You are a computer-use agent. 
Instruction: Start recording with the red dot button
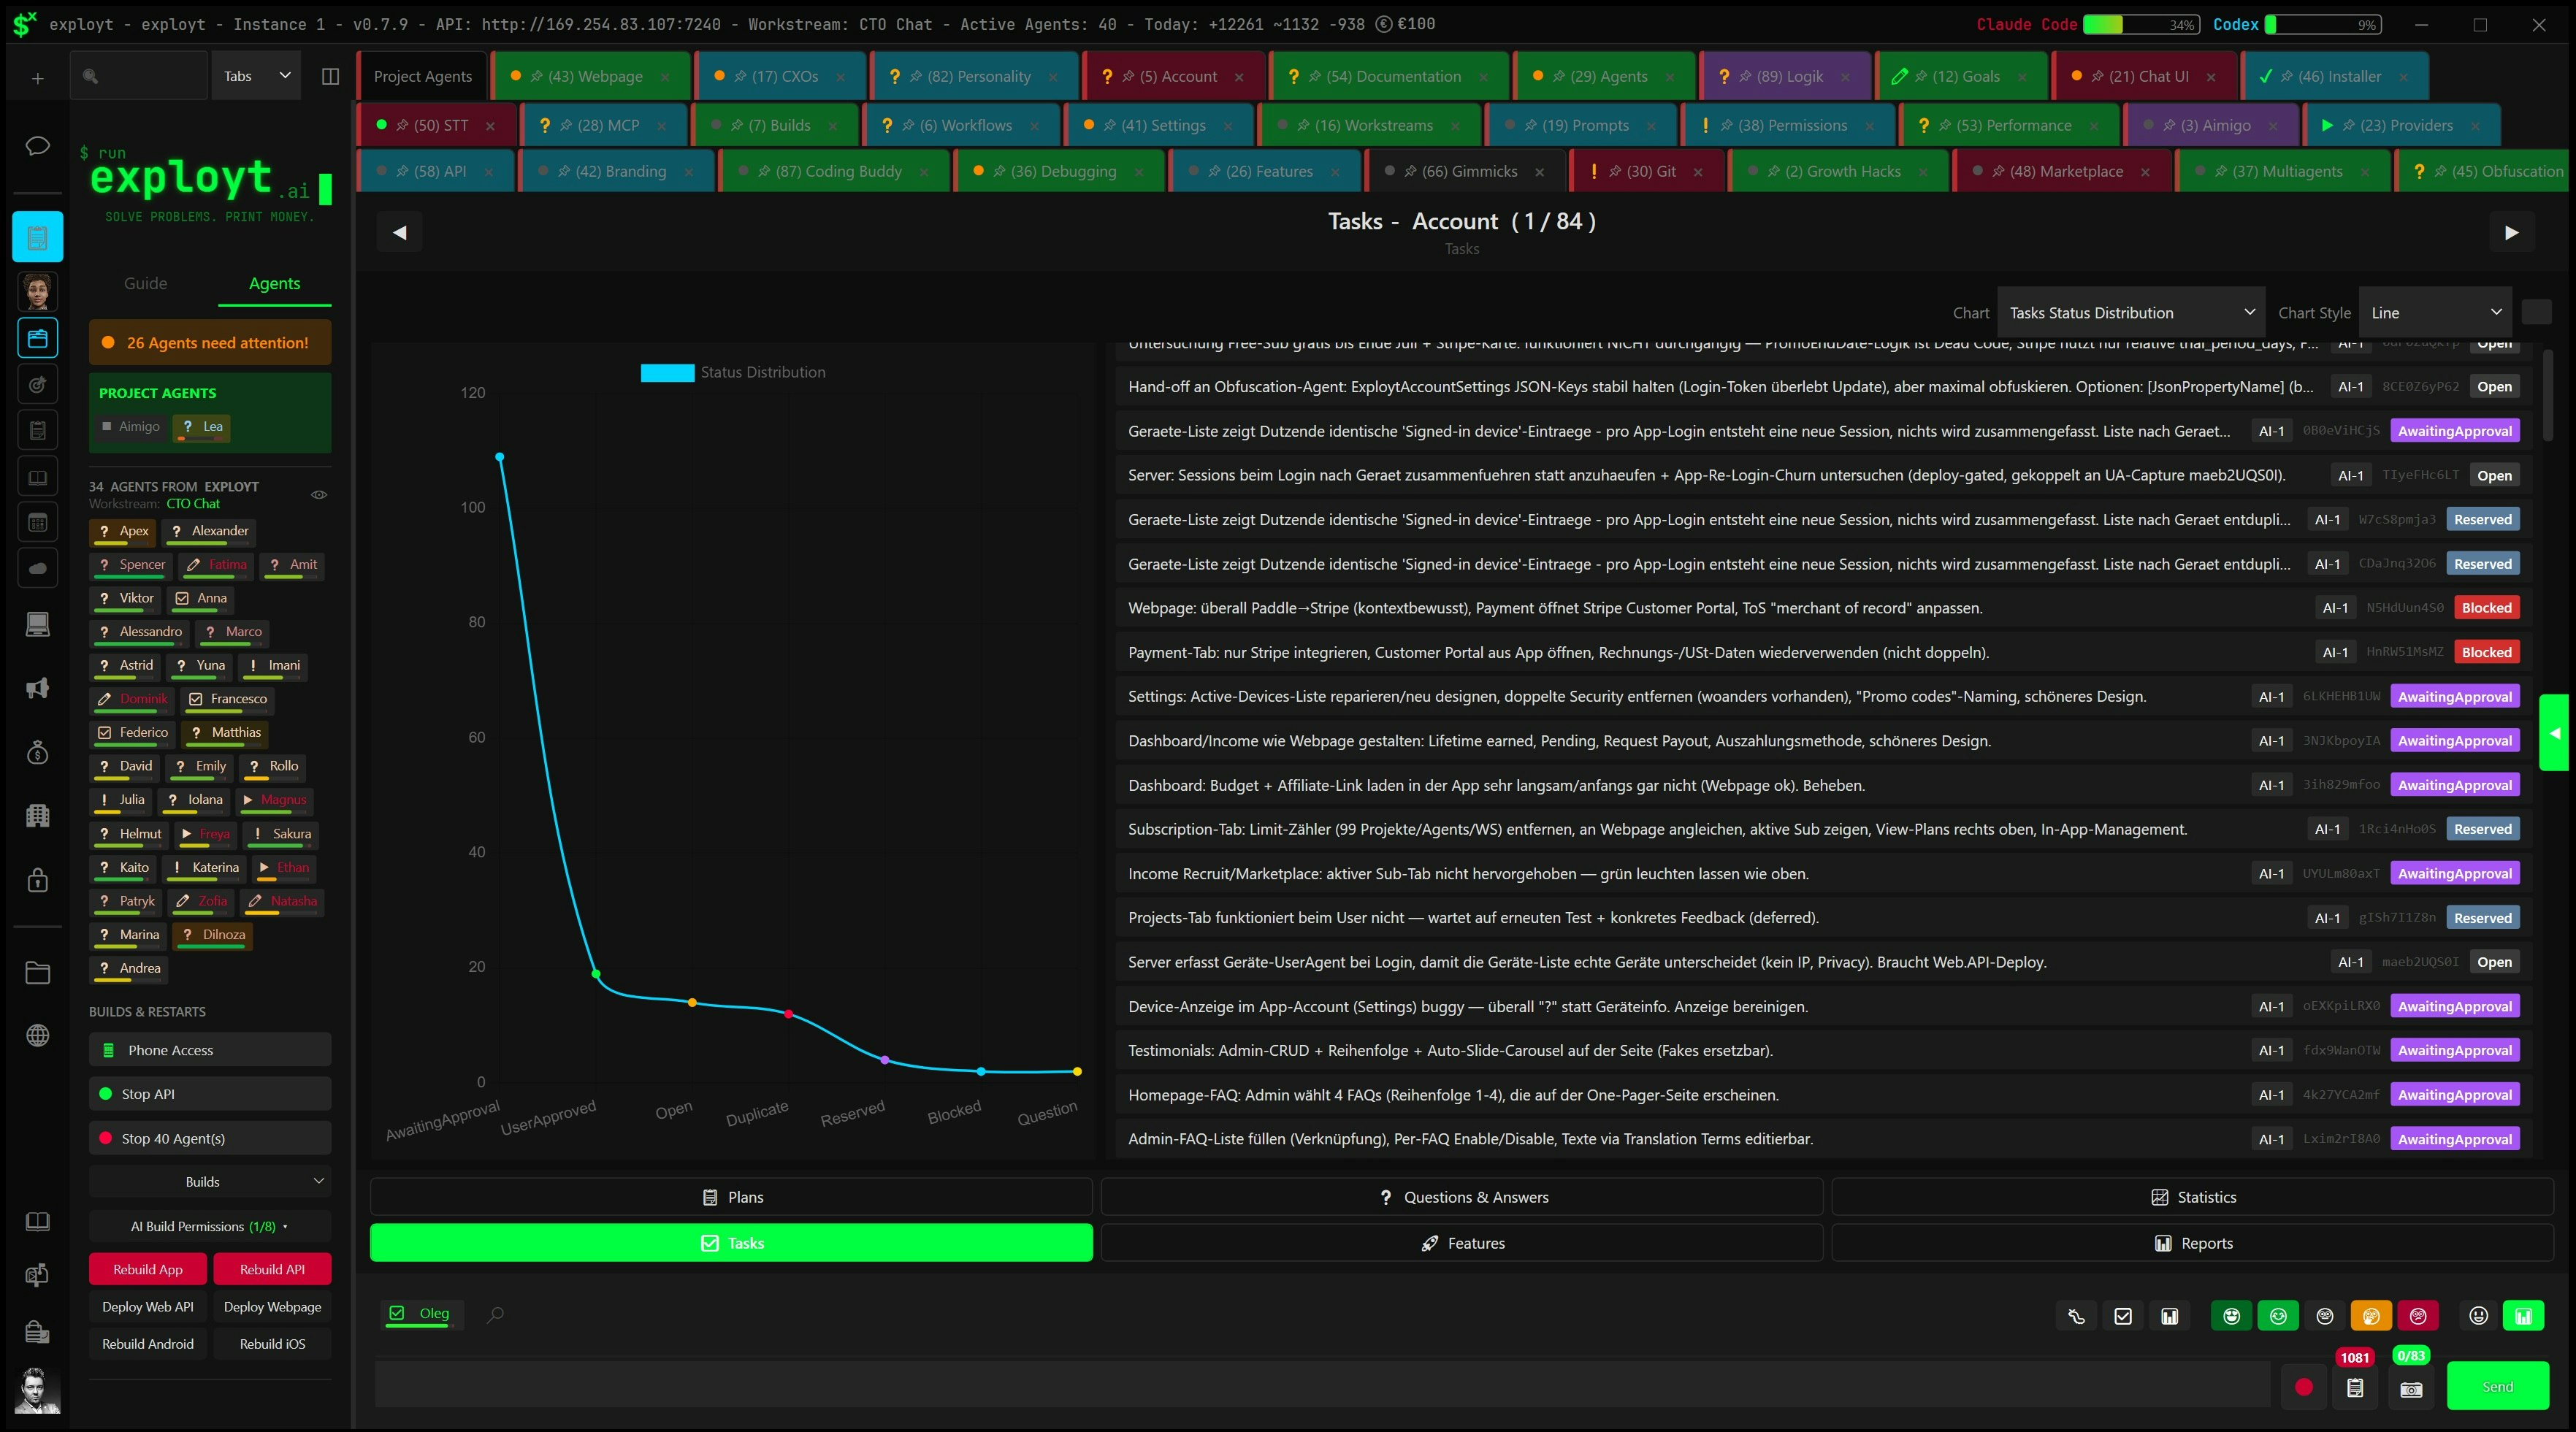[x=2304, y=1387]
